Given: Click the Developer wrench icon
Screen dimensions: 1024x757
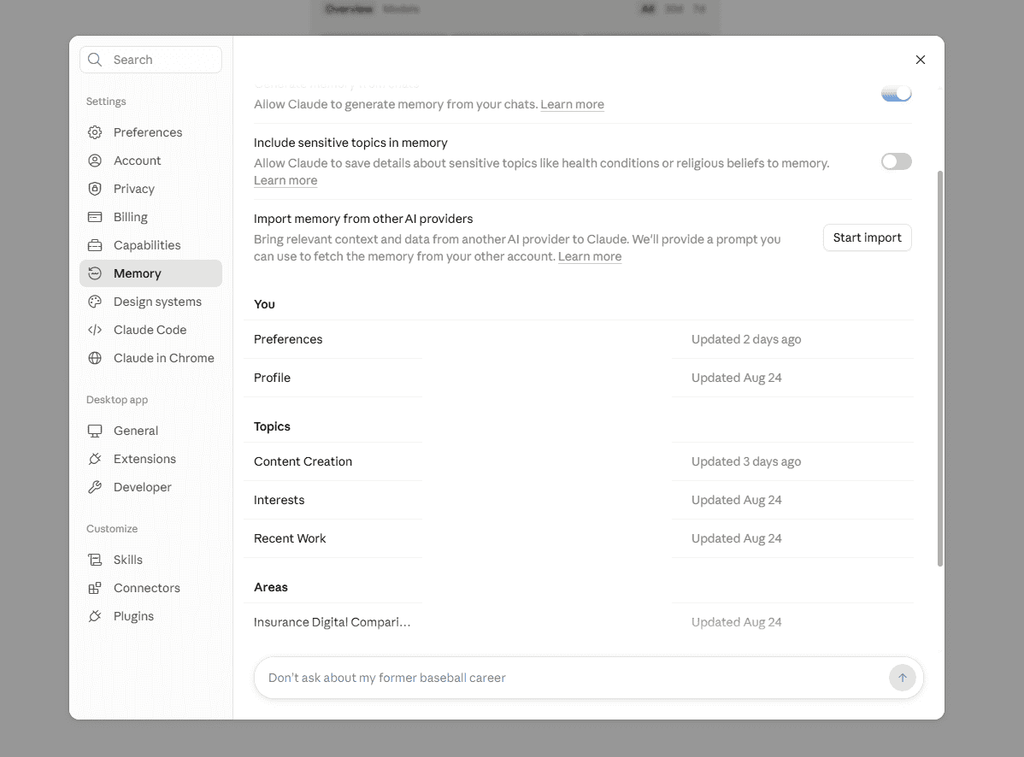Looking at the screenshot, I should pos(95,487).
